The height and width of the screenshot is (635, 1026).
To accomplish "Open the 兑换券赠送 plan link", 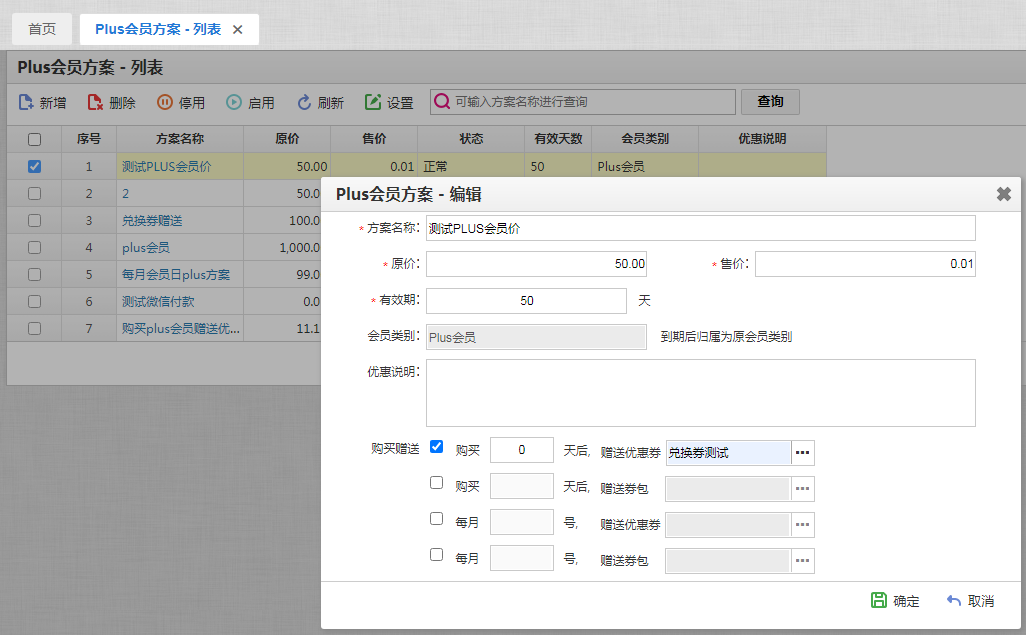I will (x=152, y=221).
